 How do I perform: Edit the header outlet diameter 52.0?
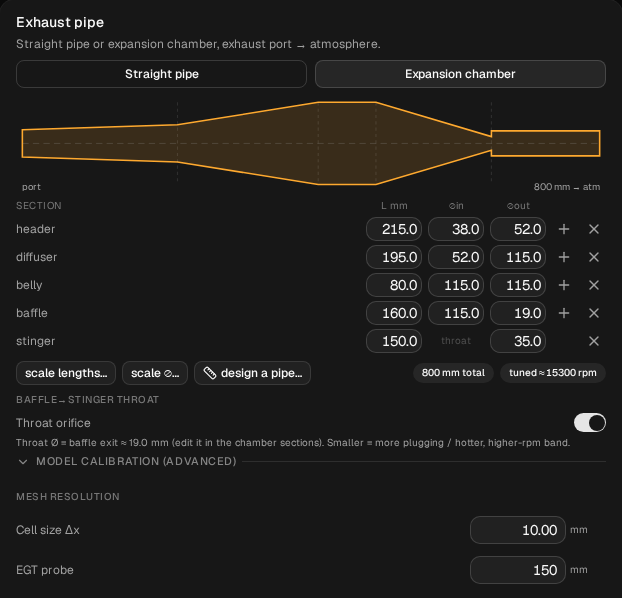518,229
